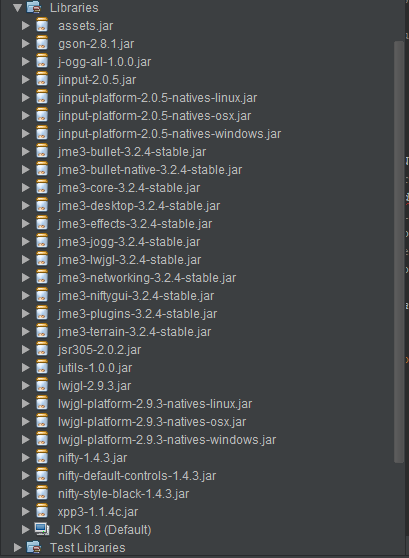Click the Test Libraries folder icon
Image resolution: width=409 pixels, height=558 pixels.
pyautogui.click(x=34, y=547)
